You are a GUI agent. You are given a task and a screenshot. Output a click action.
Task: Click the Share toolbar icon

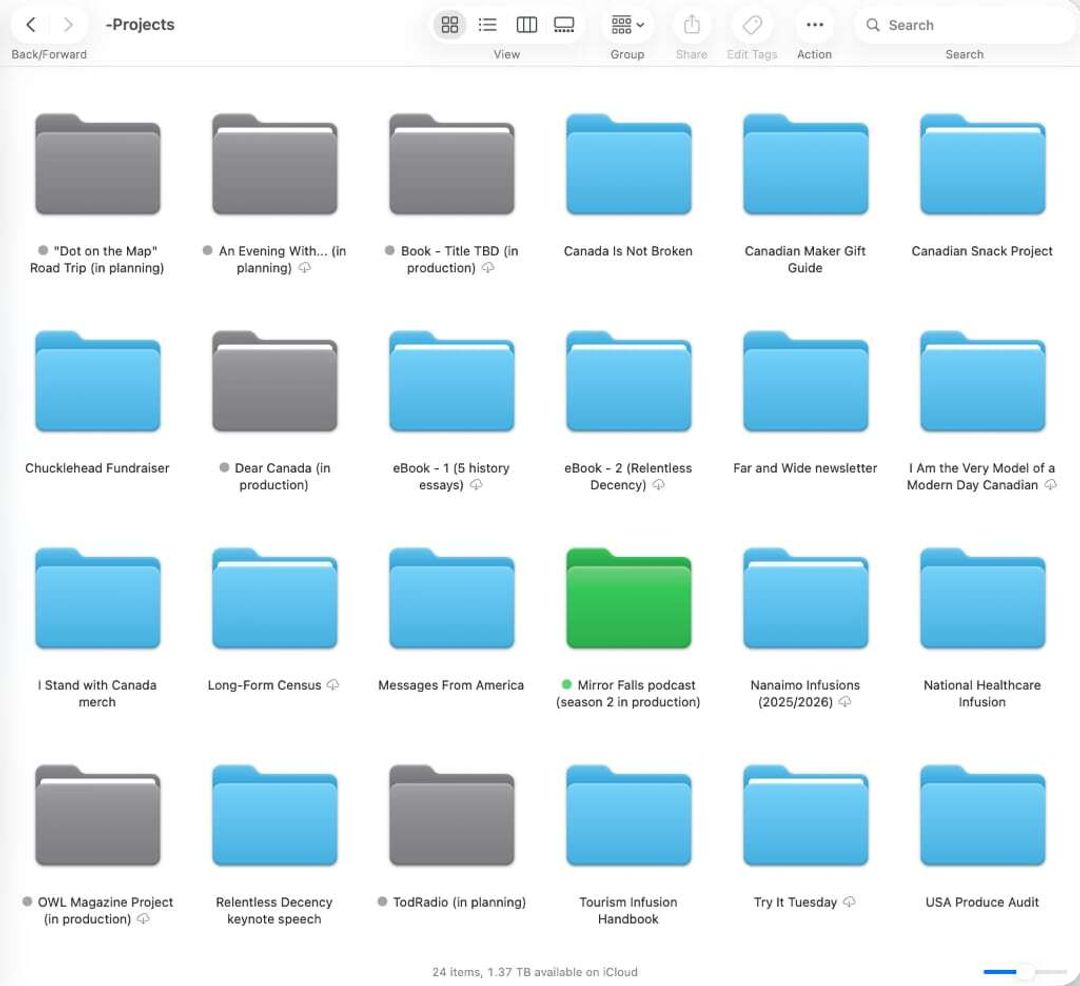pos(692,25)
